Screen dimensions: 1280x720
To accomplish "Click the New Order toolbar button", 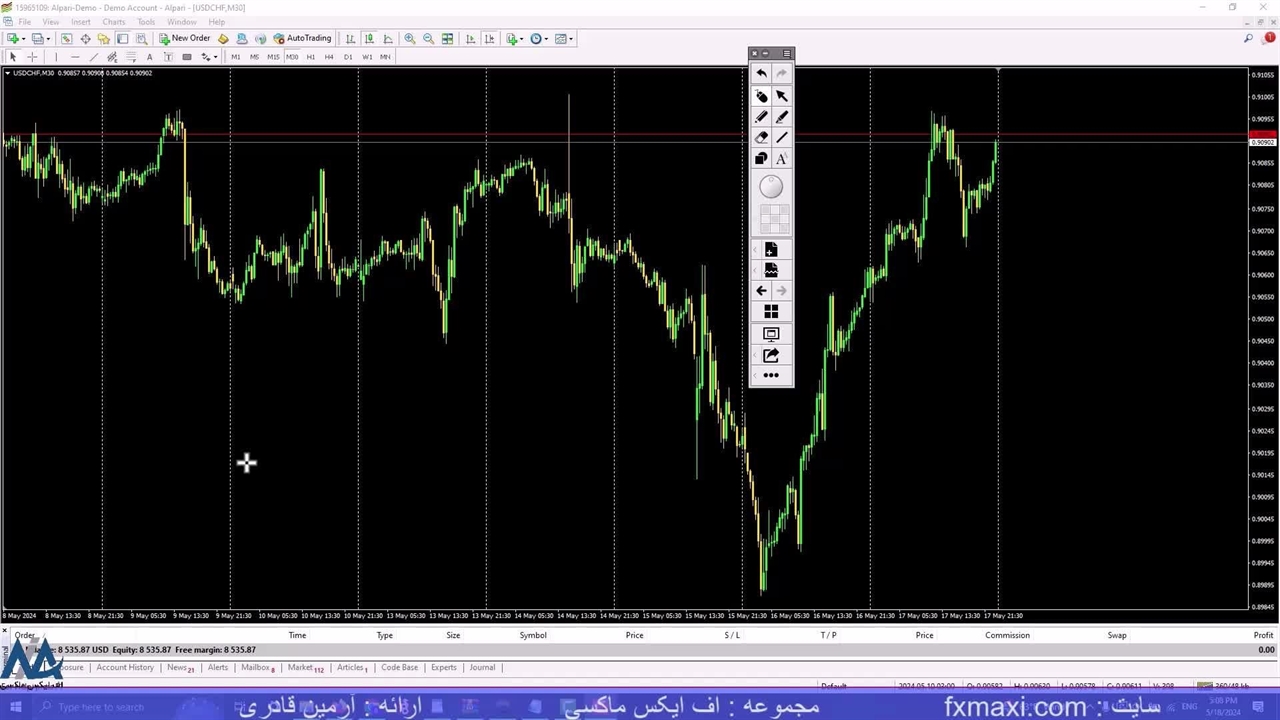I will point(185,39).
